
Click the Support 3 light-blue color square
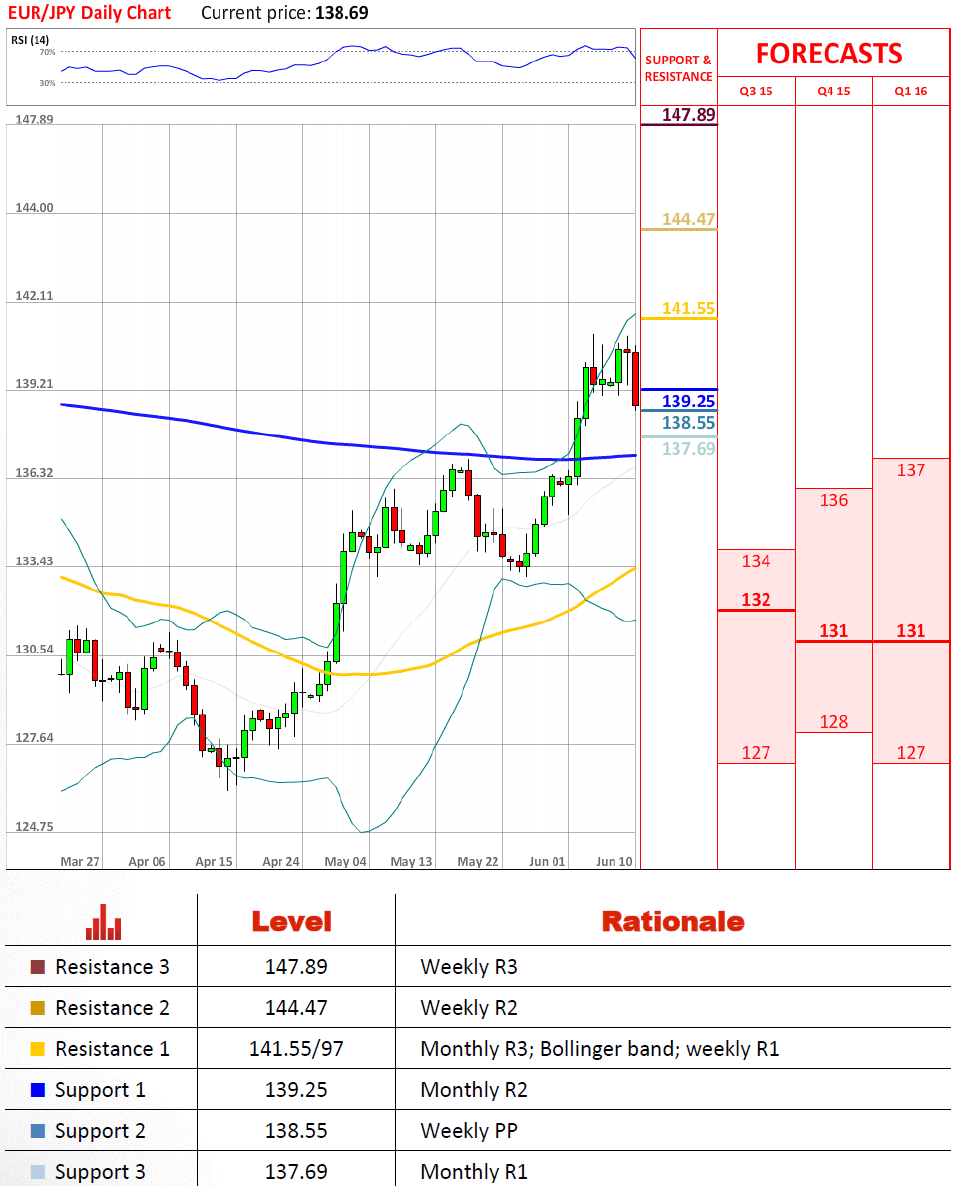tap(37, 1172)
